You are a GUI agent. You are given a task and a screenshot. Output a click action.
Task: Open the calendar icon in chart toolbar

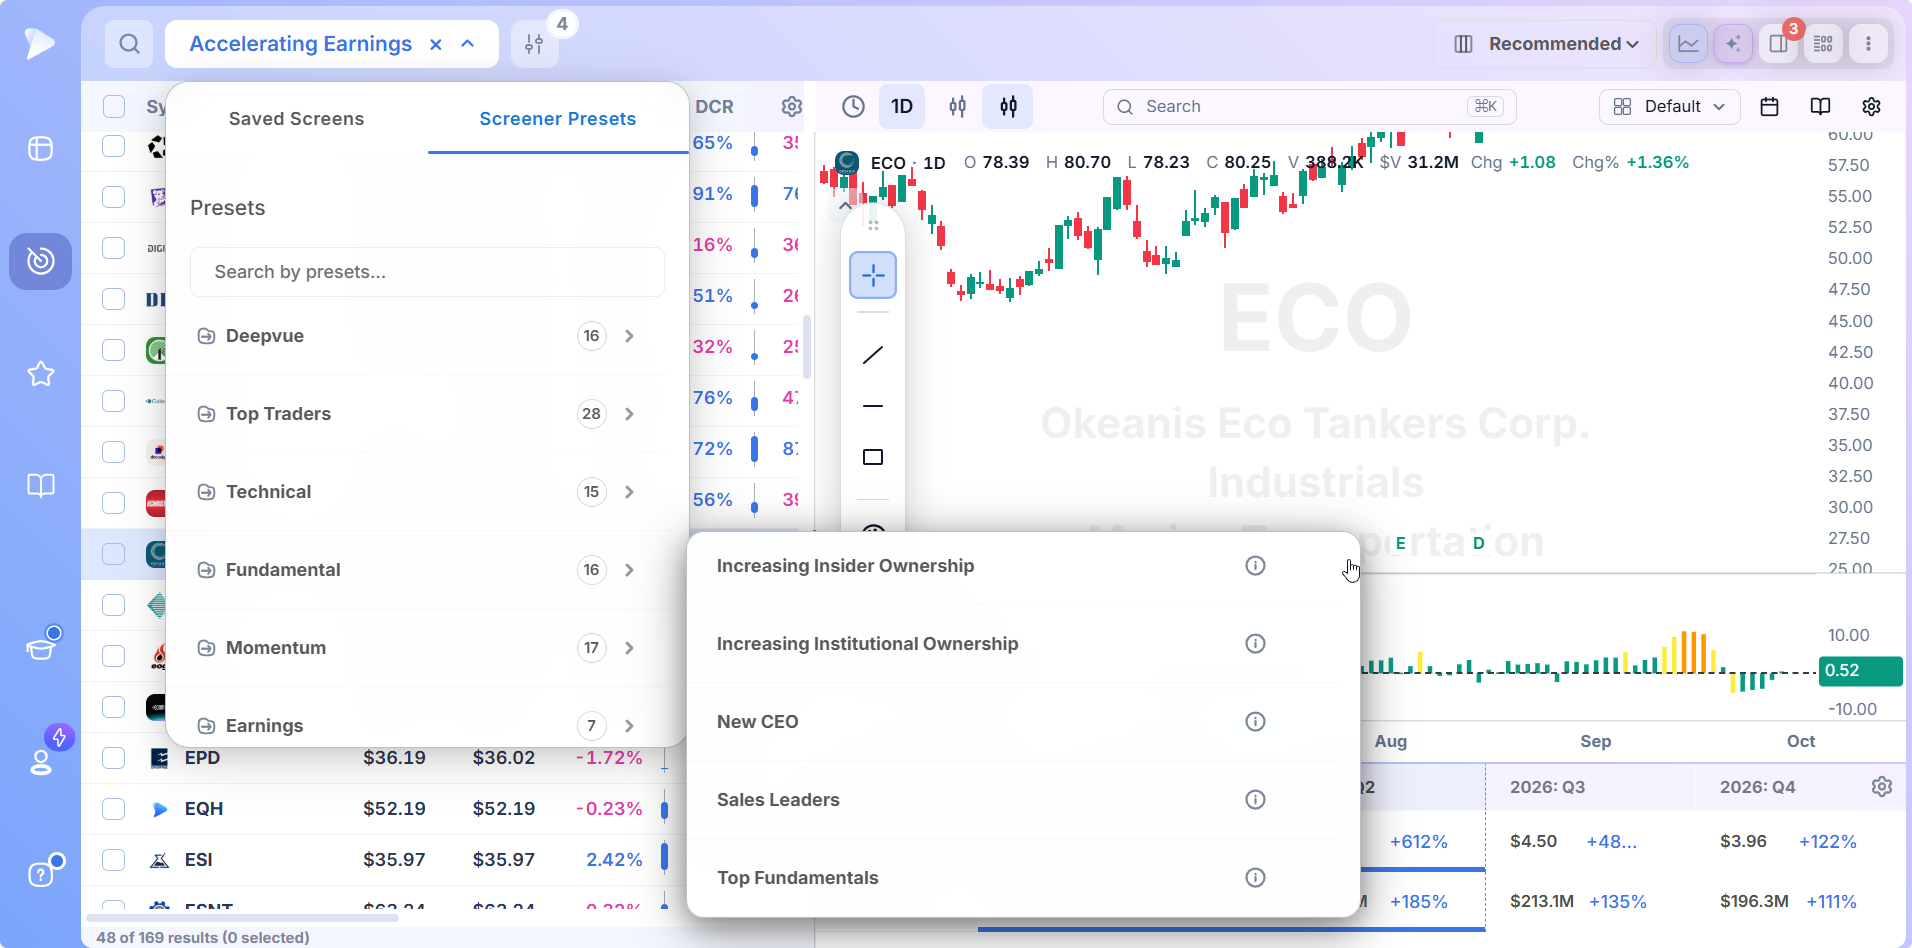(1769, 107)
